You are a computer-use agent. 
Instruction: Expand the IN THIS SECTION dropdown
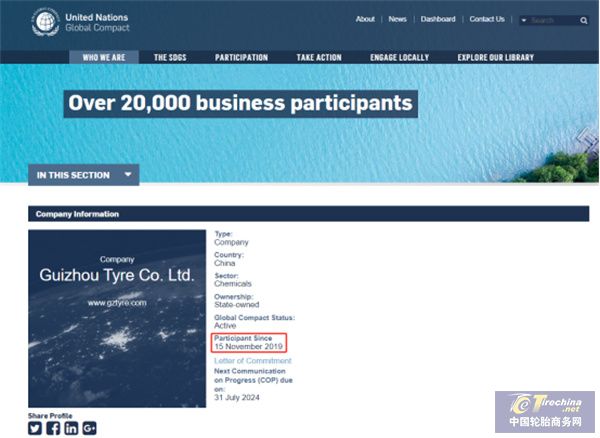tap(83, 175)
